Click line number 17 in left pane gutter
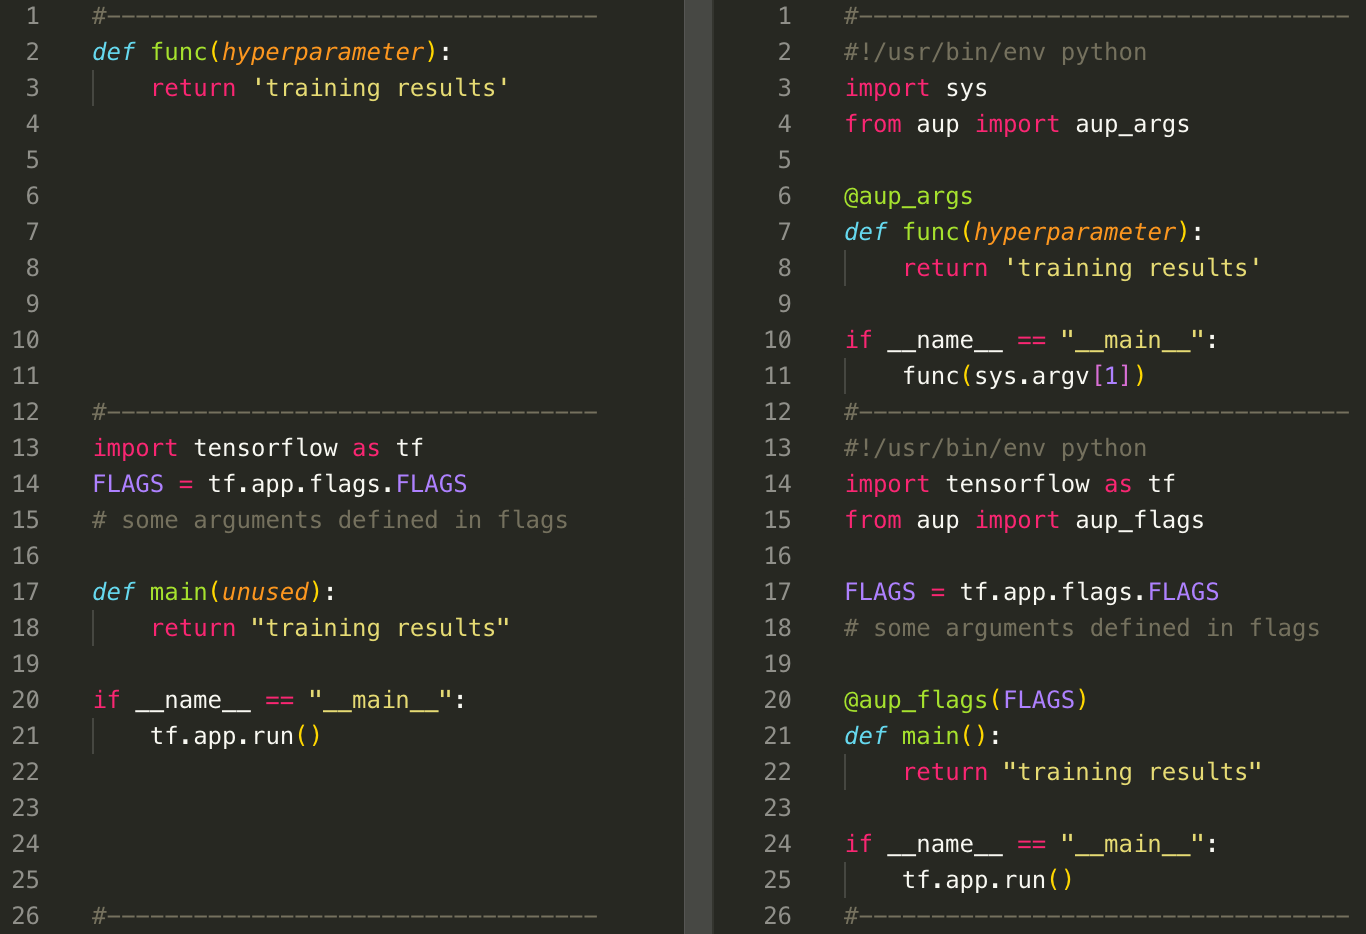The image size is (1366, 934). click(x=26, y=592)
